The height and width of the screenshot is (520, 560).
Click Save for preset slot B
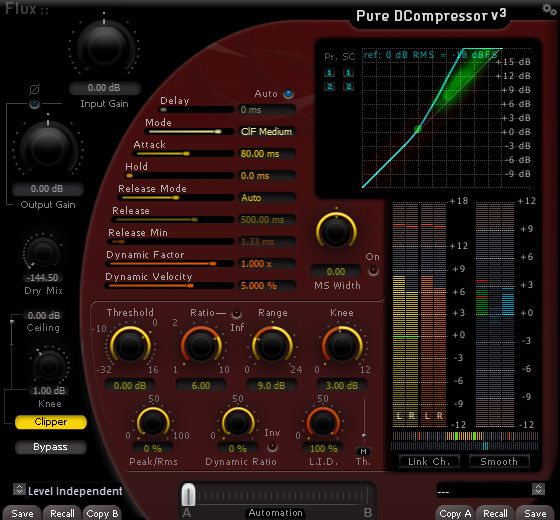pos(535,514)
